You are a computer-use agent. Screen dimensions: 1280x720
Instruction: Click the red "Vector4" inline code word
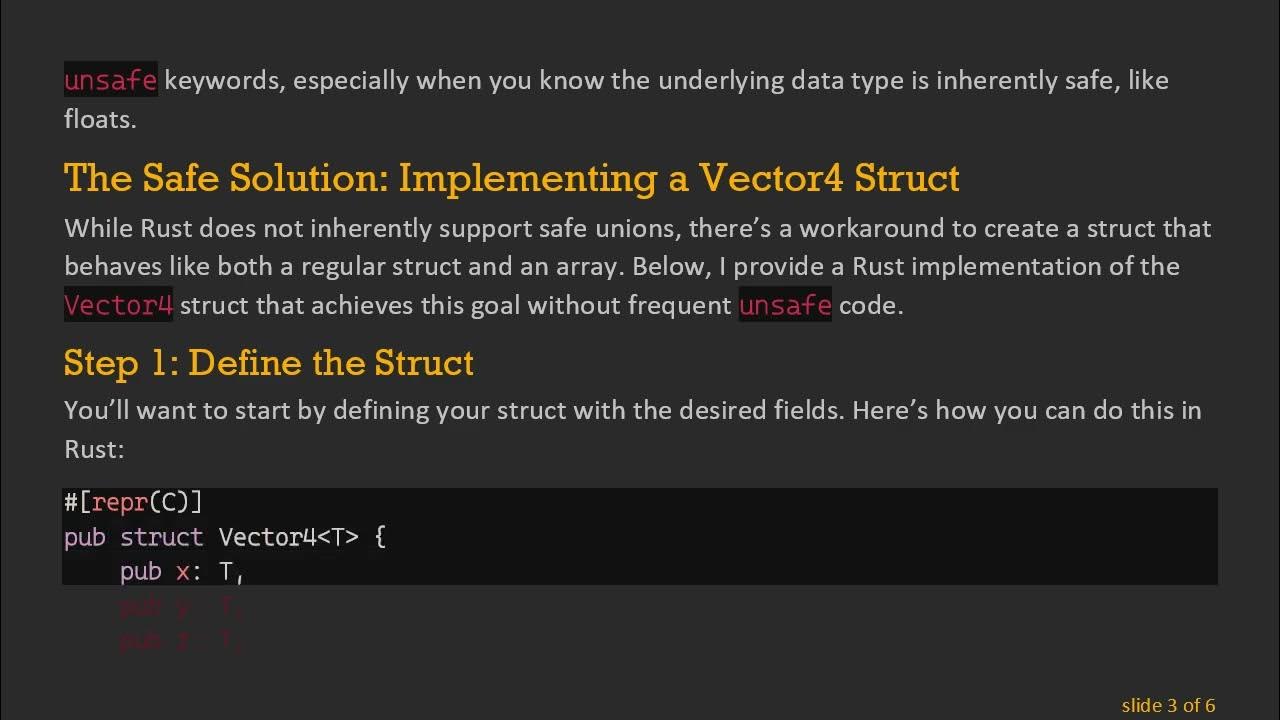click(118, 305)
